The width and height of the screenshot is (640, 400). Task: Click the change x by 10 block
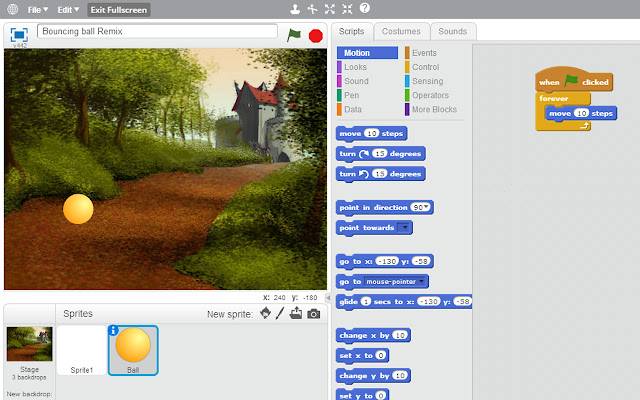(373, 336)
